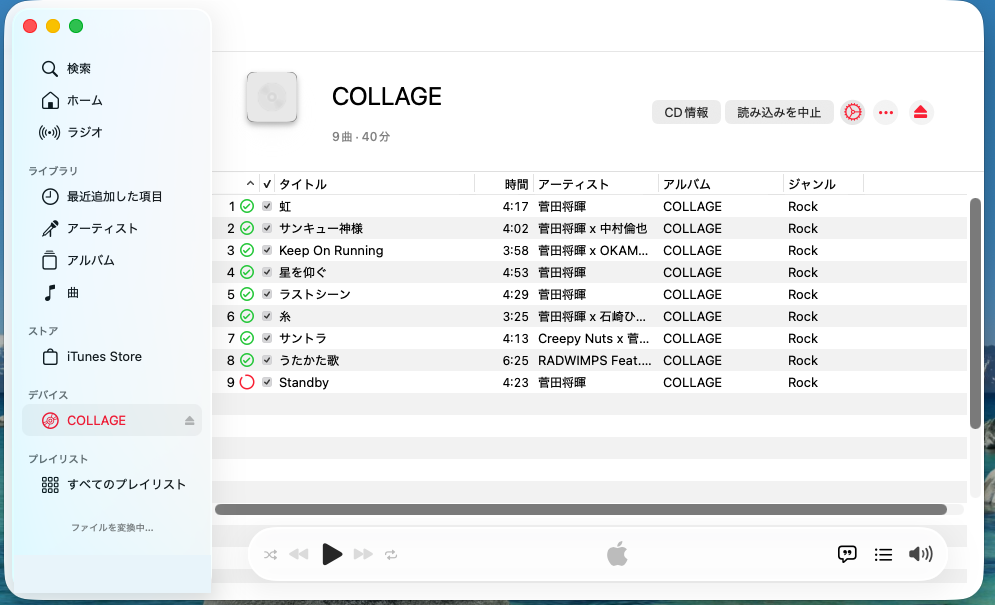Click the track number sort arrow header
This screenshot has width=995, height=605.
(x=250, y=183)
